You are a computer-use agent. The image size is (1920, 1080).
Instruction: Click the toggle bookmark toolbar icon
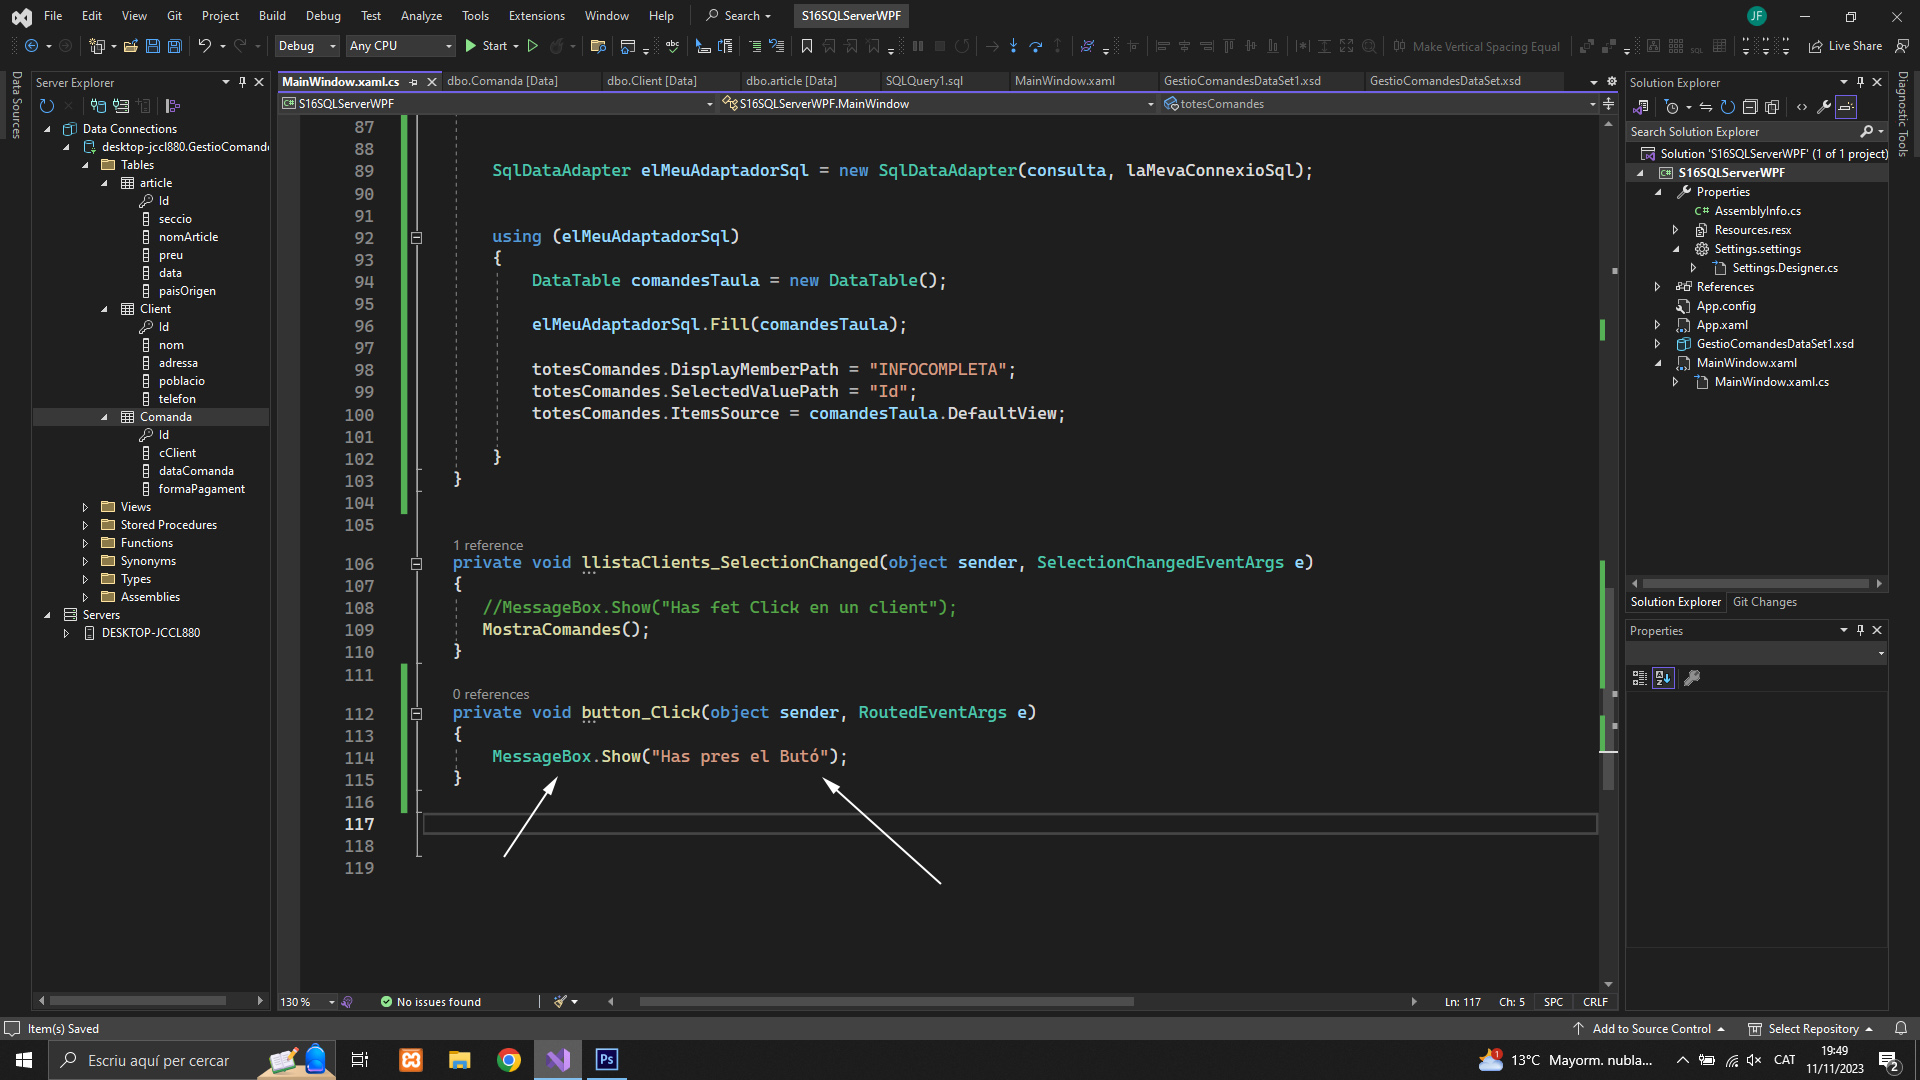(806, 46)
